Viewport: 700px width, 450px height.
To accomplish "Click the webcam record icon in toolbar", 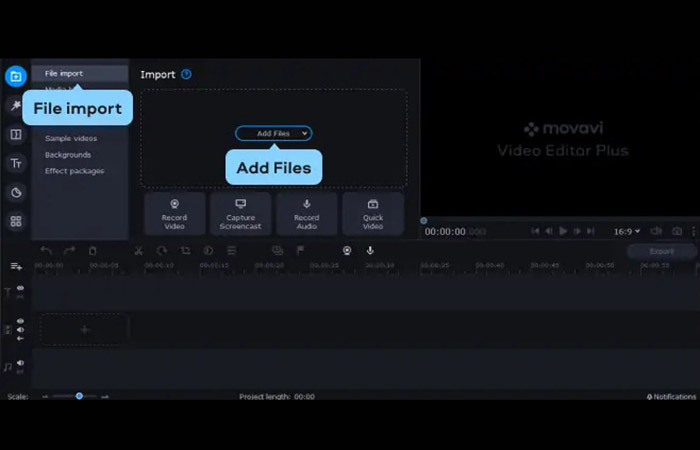I will (x=347, y=251).
